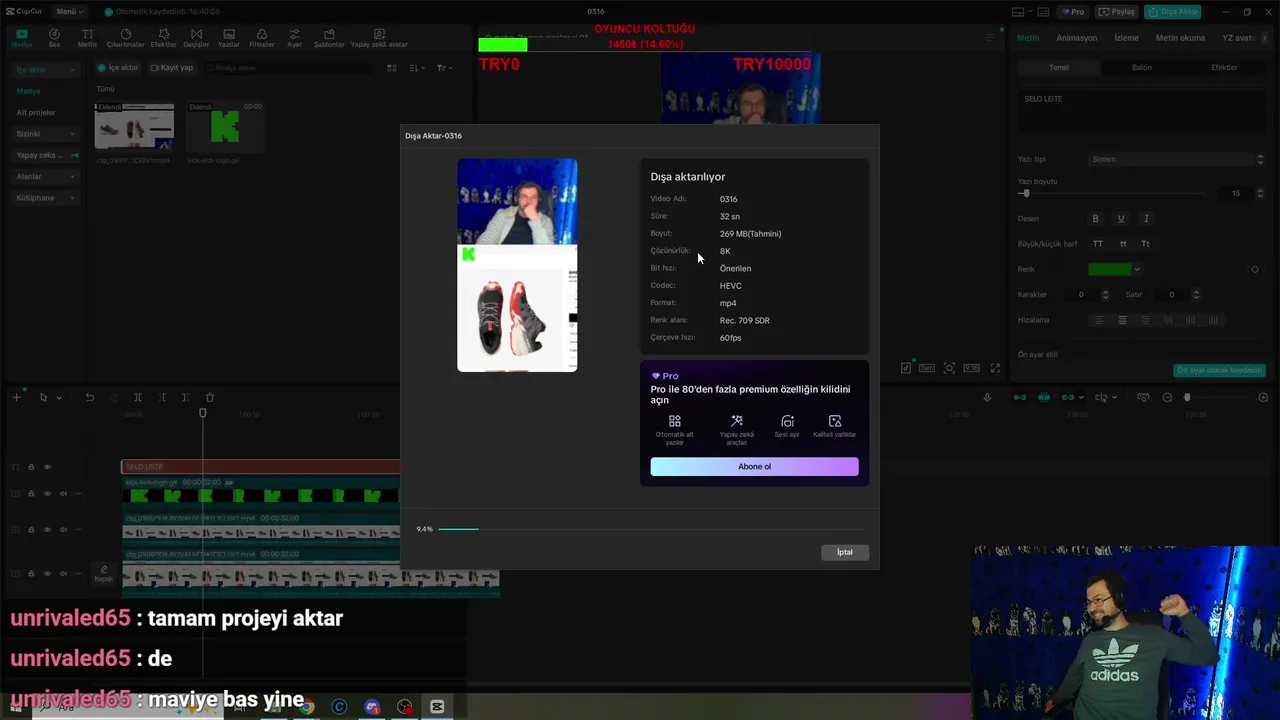The image size is (1280, 720).
Task: Toggle lock on kick logo gif track
Action: (x=31, y=493)
